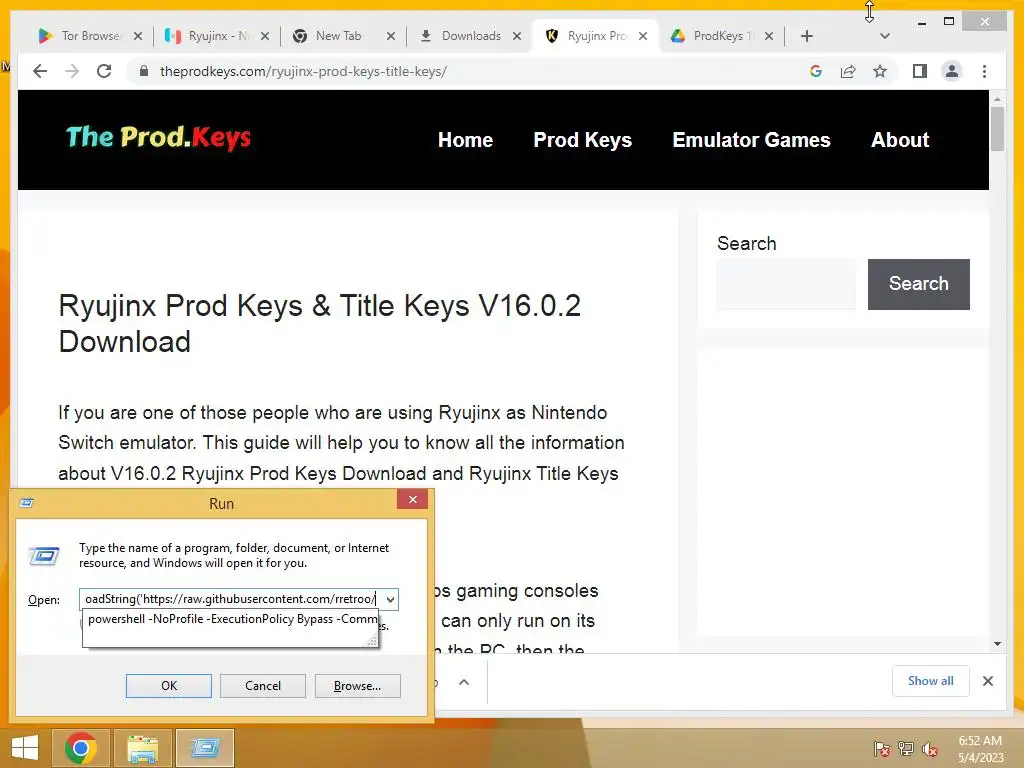
Task: Close the Downloads tab
Action: pyautogui.click(x=517, y=36)
